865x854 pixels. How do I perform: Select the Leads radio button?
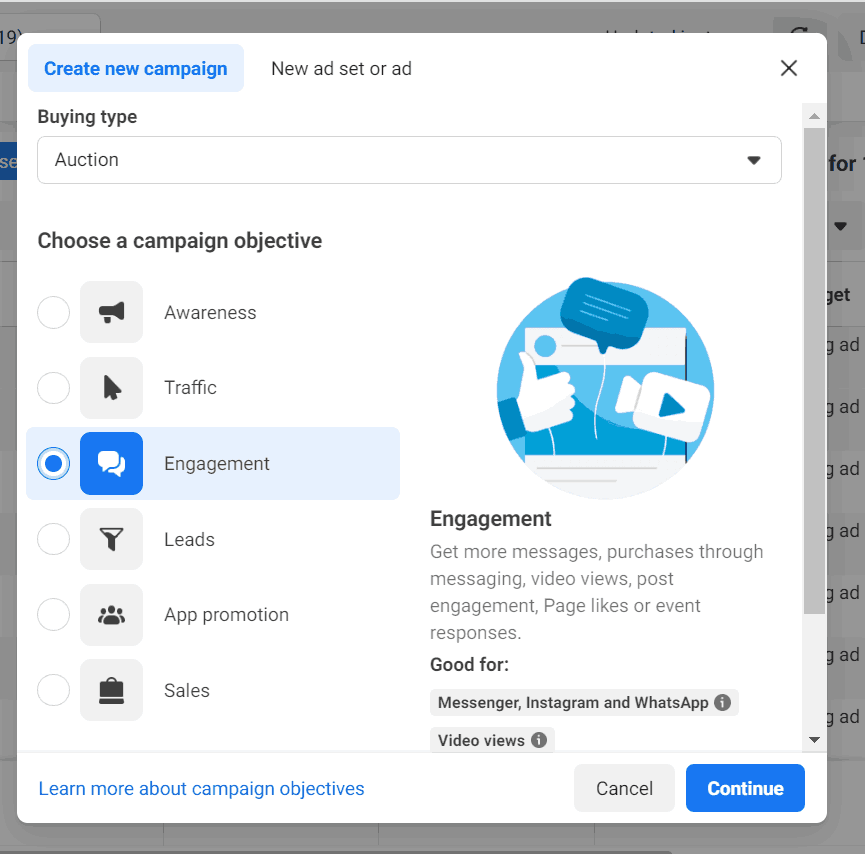(x=54, y=540)
